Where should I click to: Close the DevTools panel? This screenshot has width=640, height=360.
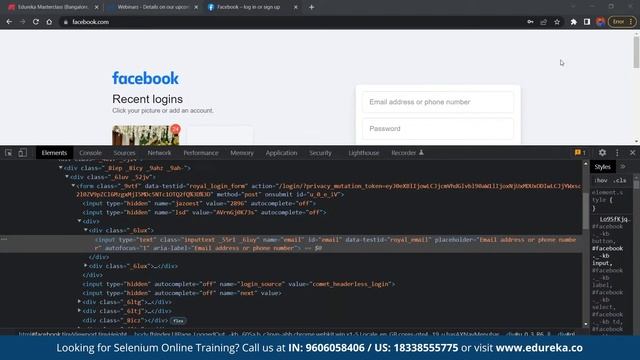coord(632,153)
